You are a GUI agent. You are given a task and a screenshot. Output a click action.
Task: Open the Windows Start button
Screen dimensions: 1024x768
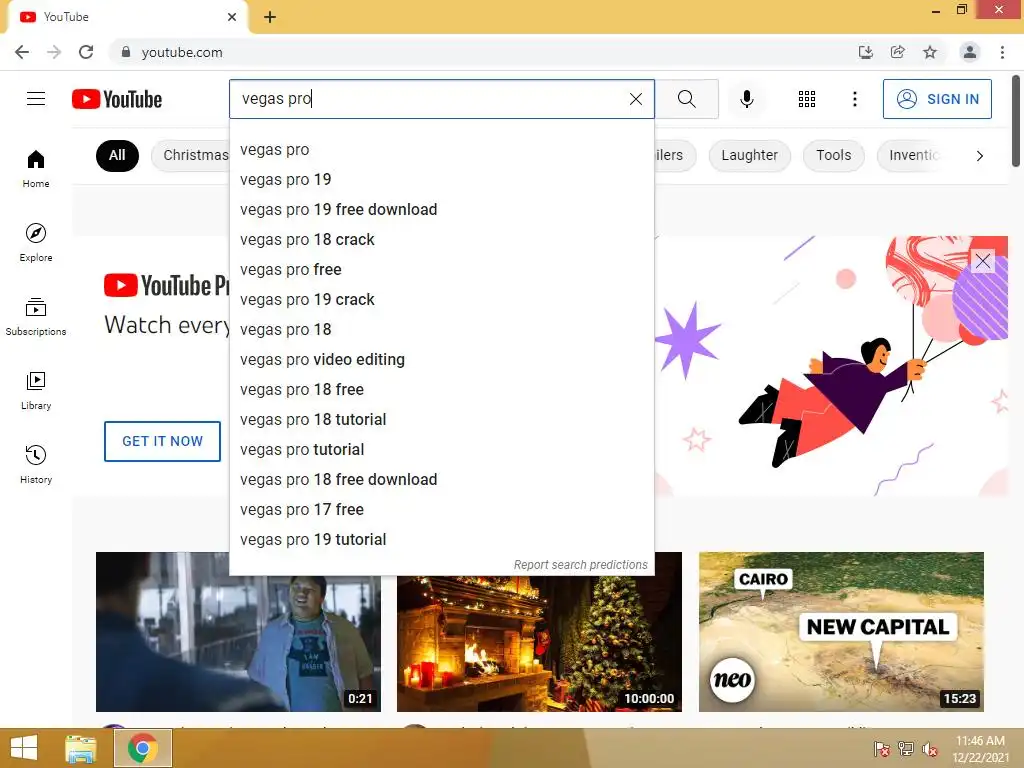[24, 748]
